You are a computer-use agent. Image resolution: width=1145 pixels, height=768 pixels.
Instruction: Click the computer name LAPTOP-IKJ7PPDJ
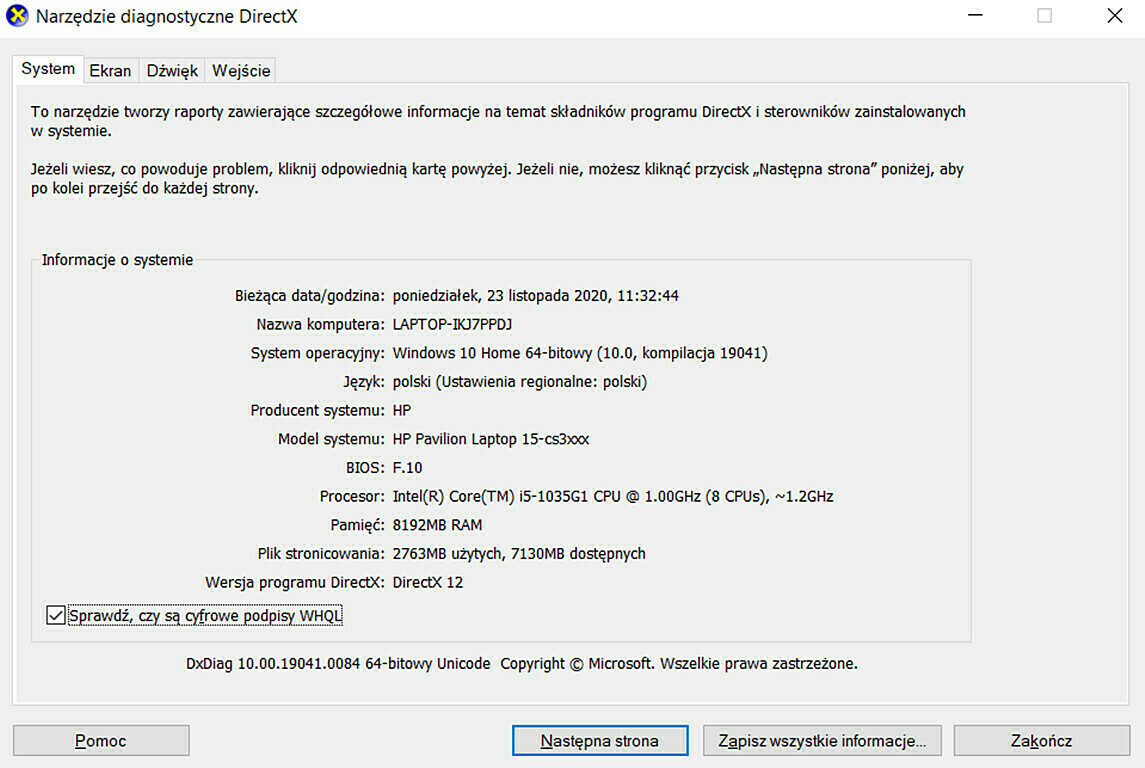pos(452,324)
